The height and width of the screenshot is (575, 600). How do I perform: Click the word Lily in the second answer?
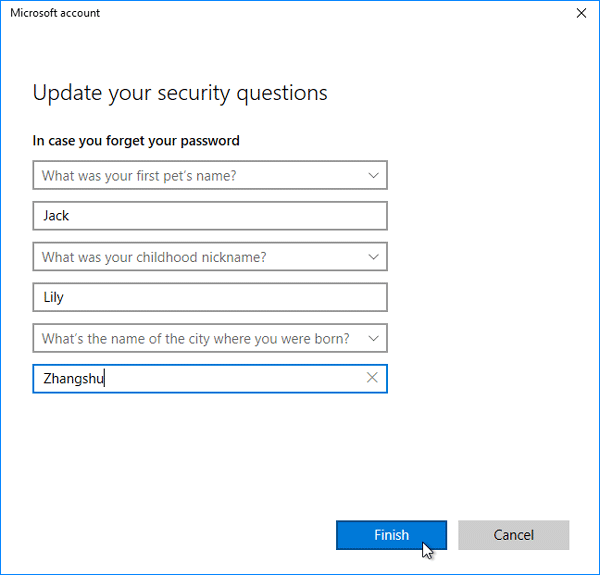(53, 297)
